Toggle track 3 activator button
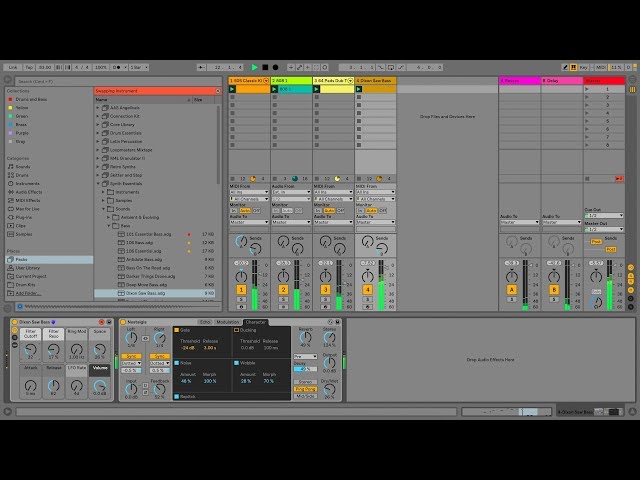The width and height of the screenshot is (640, 480). pyautogui.click(x=325, y=290)
